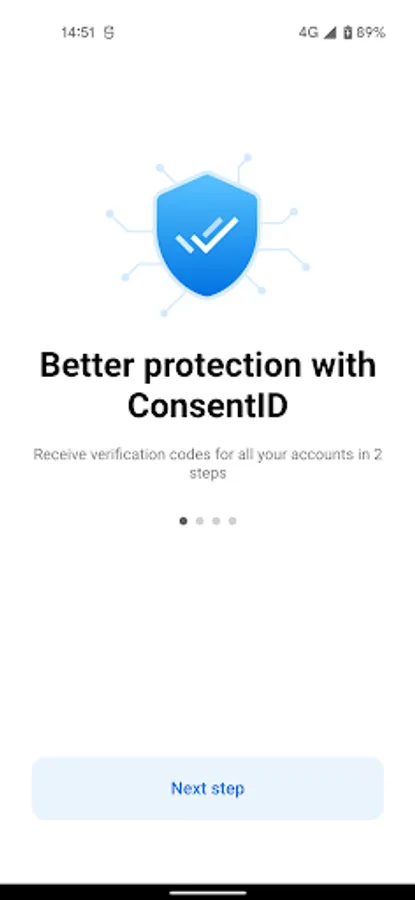Click the word ConsentID in the title

(x=207, y=406)
